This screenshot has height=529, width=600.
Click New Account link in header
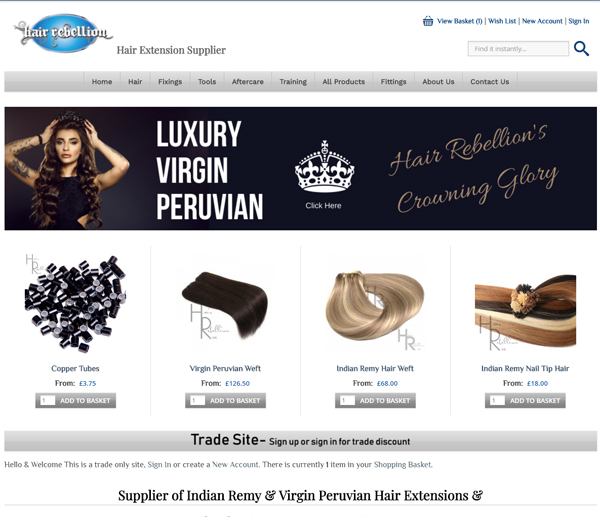click(542, 21)
